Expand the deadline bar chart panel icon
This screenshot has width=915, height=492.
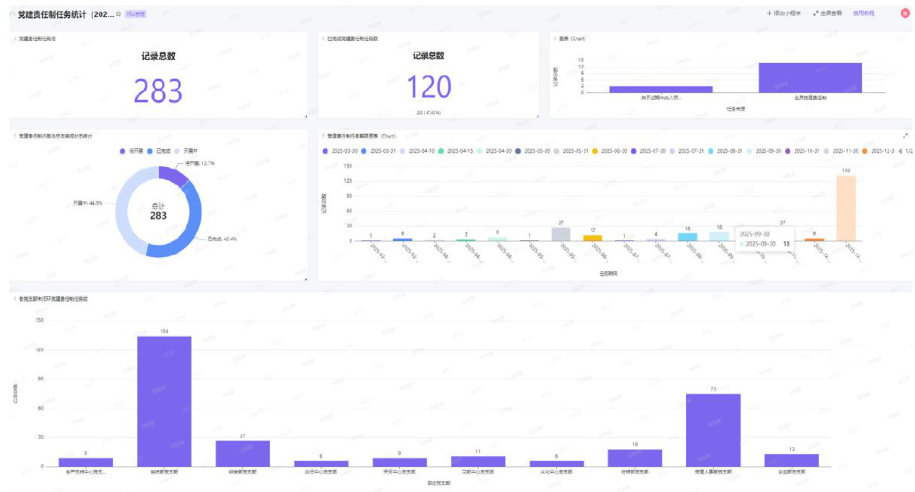click(x=905, y=135)
